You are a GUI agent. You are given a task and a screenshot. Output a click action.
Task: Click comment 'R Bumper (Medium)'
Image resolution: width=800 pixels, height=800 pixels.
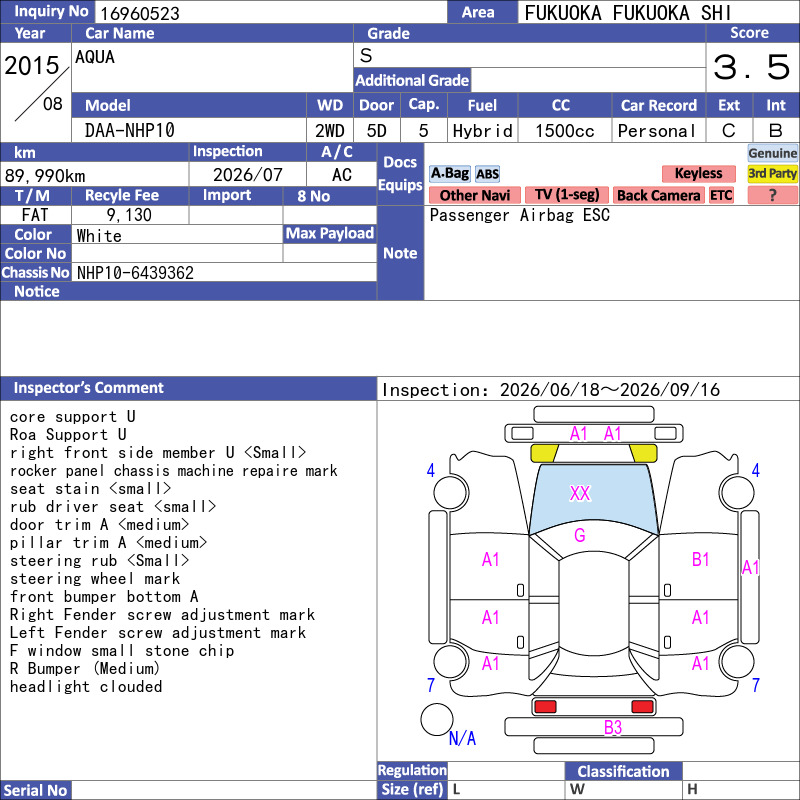tap(85, 668)
